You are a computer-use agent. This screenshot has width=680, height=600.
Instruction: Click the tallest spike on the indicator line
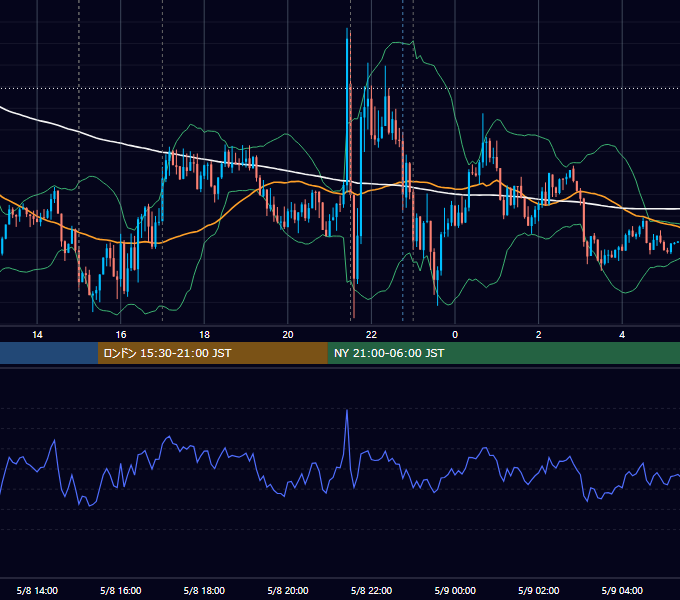pos(347,411)
